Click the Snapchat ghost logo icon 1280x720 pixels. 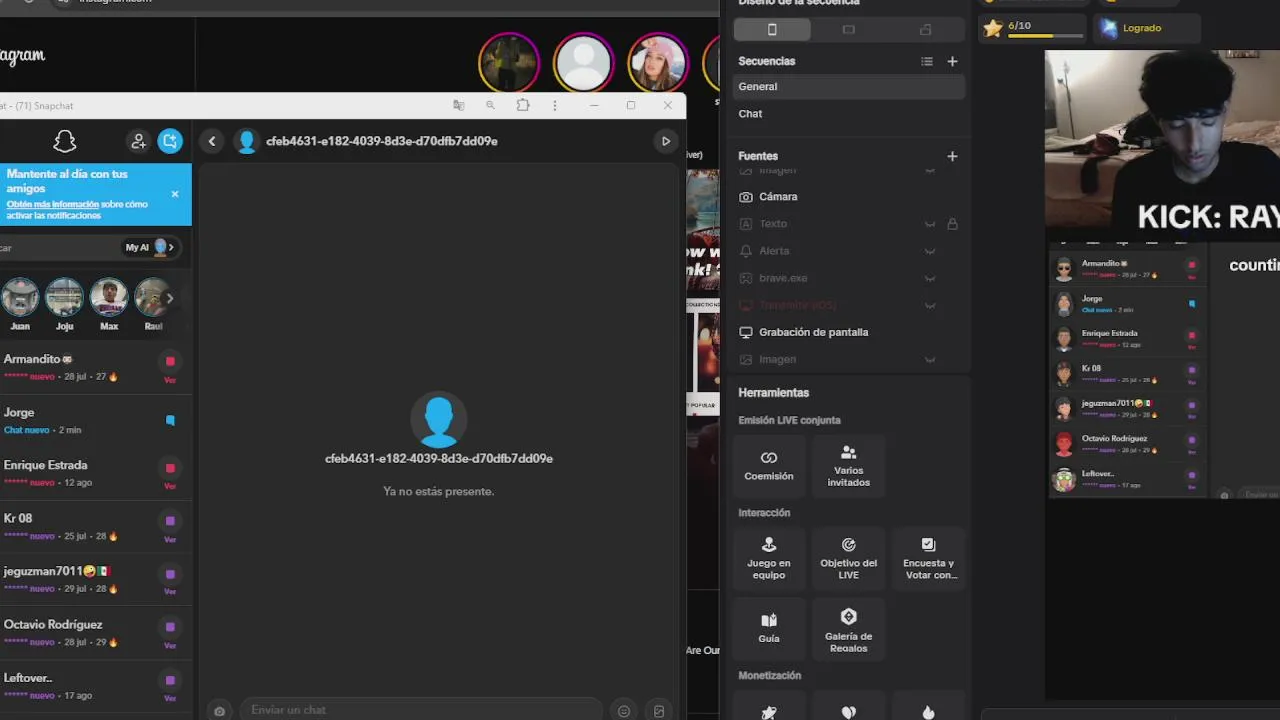point(65,141)
